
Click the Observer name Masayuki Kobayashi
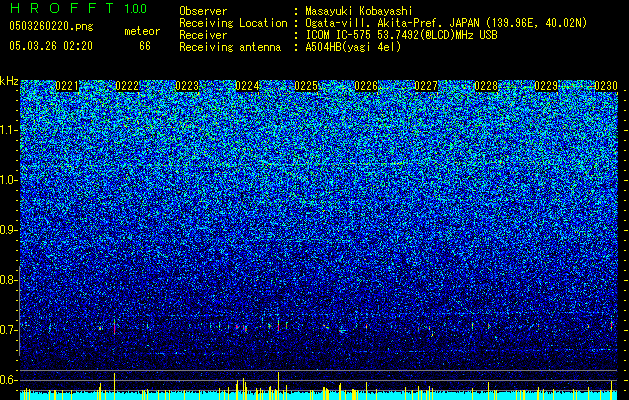pyautogui.click(x=358, y=11)
